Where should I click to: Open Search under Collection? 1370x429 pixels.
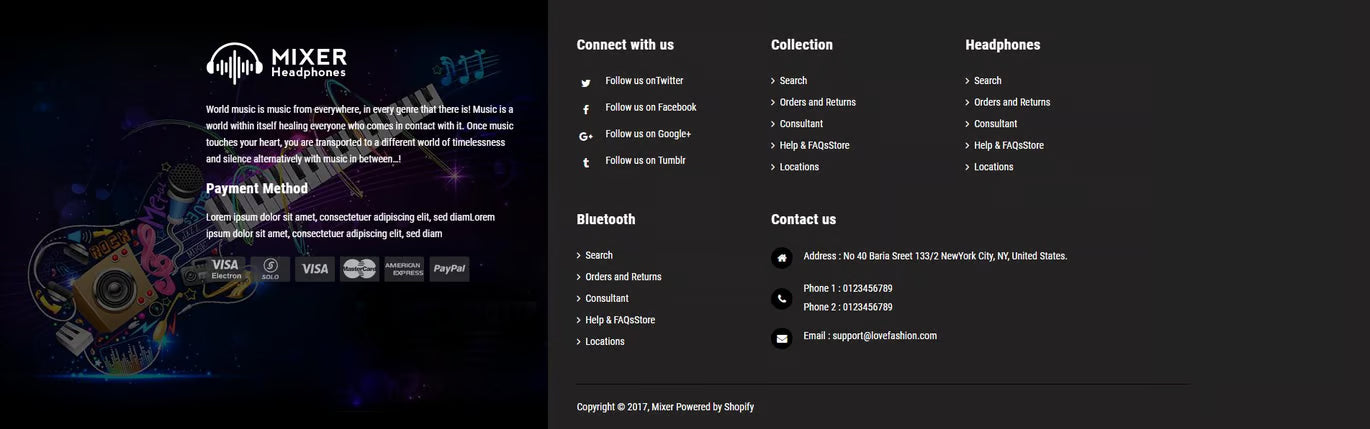pyautogui.click(x=793, y=81)
